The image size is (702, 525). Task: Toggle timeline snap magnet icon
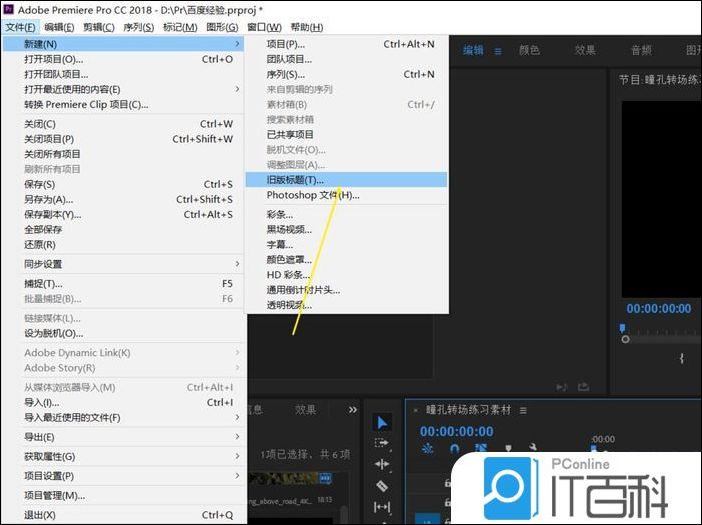click(455, 449)
